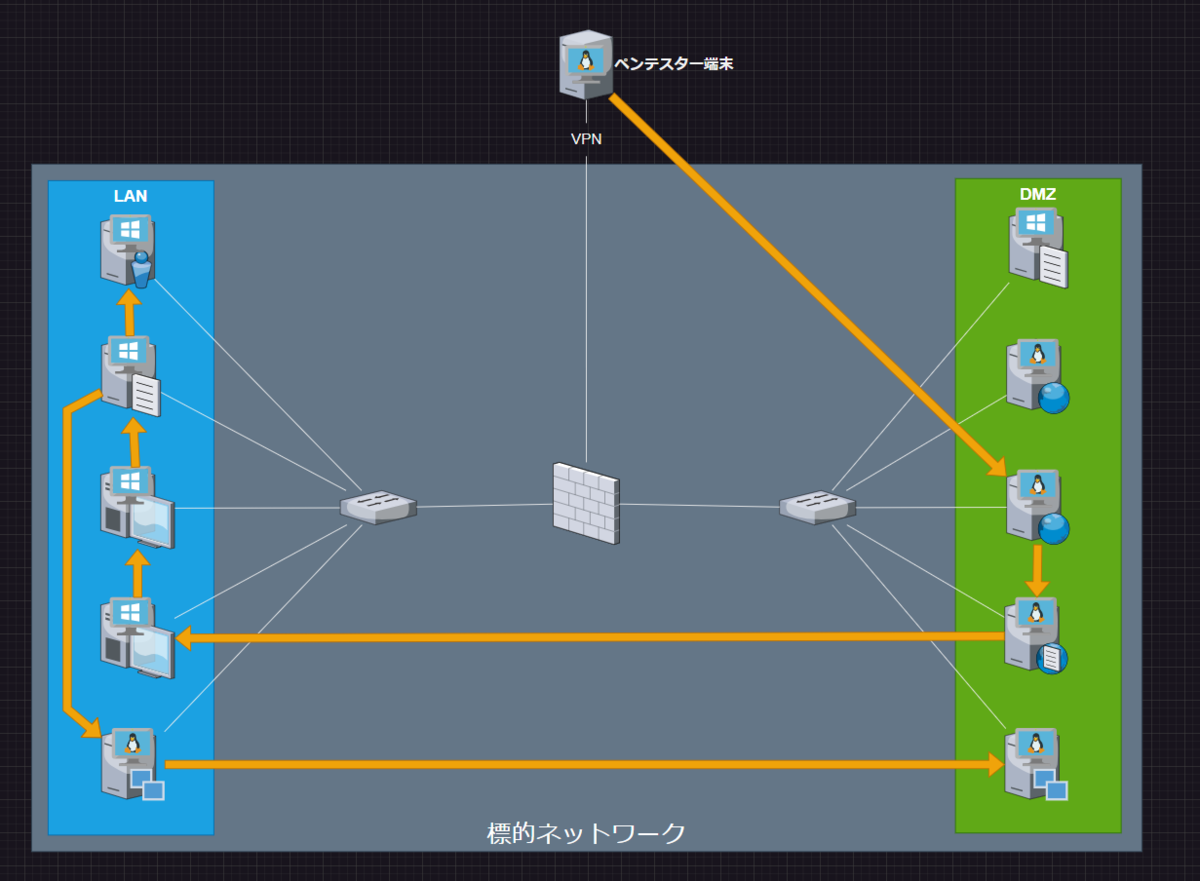Select the LAN Windows desktop receiving the DMZ arrow
This screenshot has width=1200, height=881.
coord(138,638)
